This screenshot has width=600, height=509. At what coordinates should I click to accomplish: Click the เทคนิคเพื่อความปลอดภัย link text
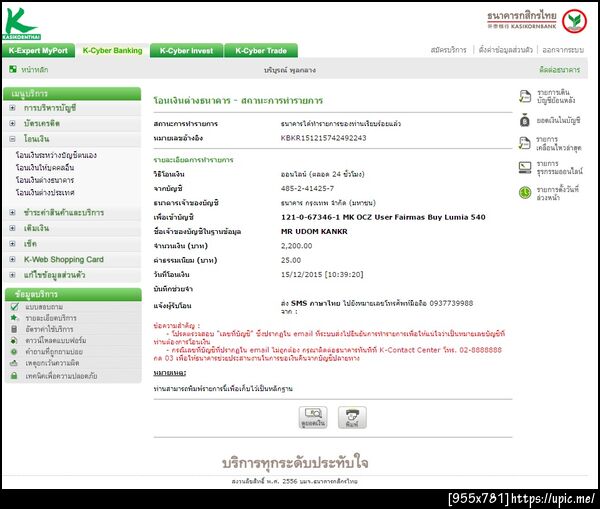tap(61, 376)
